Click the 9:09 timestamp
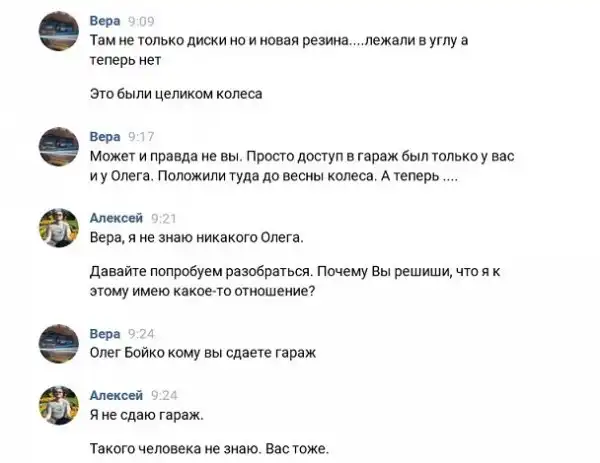Viewport: 600px width, 463px height. coord(142,19)
